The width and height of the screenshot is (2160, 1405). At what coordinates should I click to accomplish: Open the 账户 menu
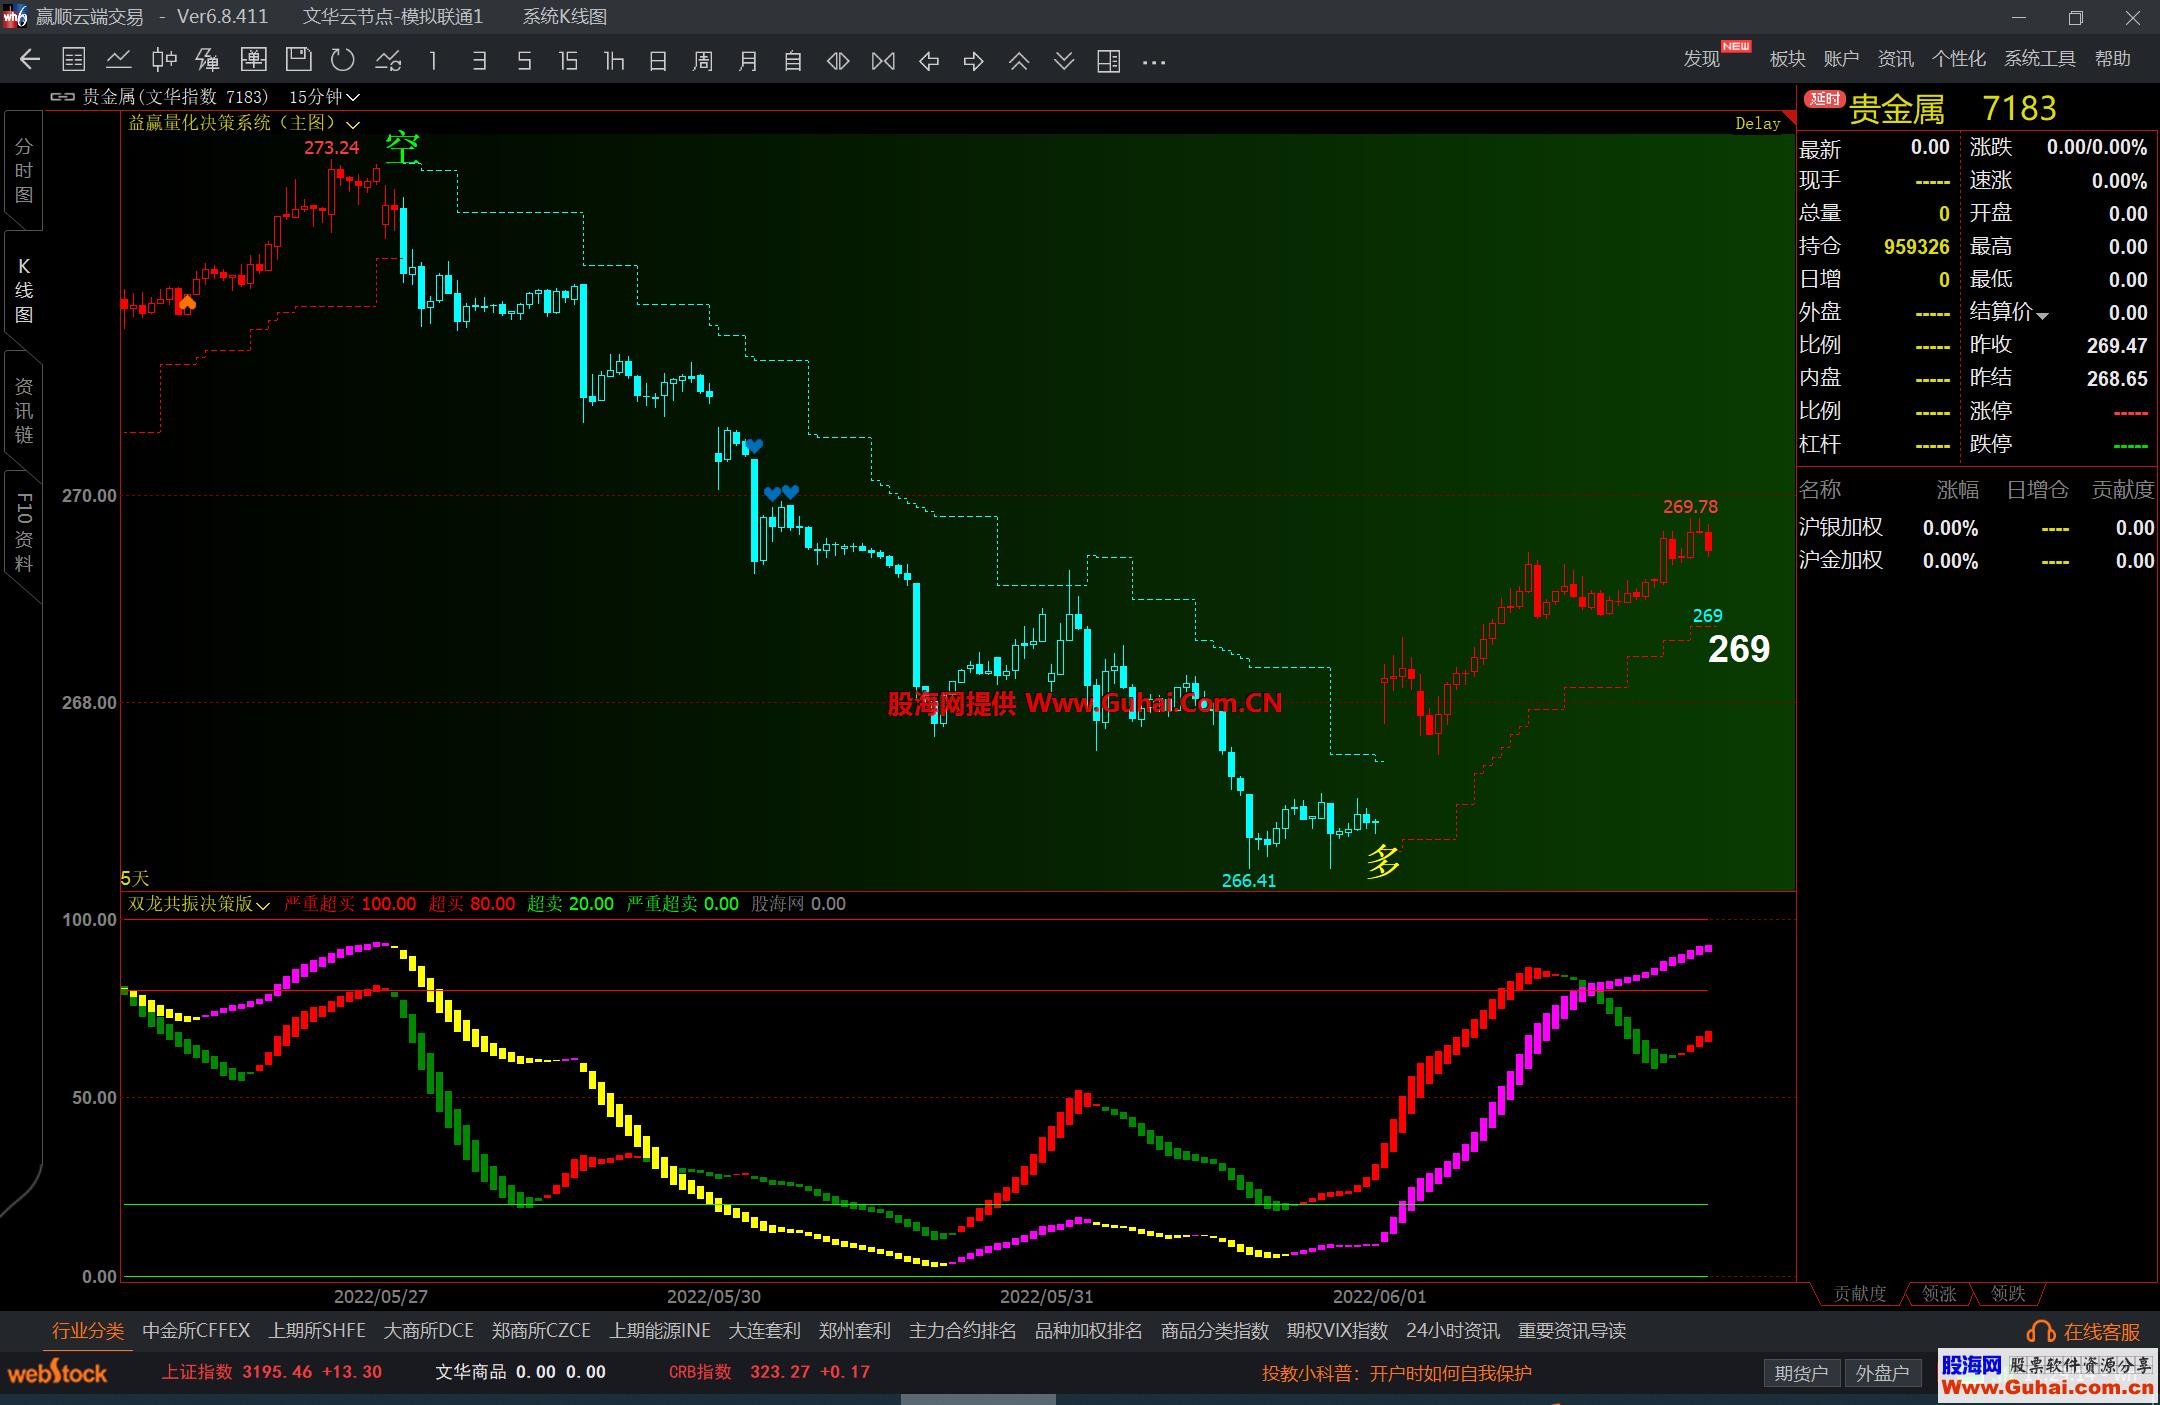click(x=1840, y=59)
